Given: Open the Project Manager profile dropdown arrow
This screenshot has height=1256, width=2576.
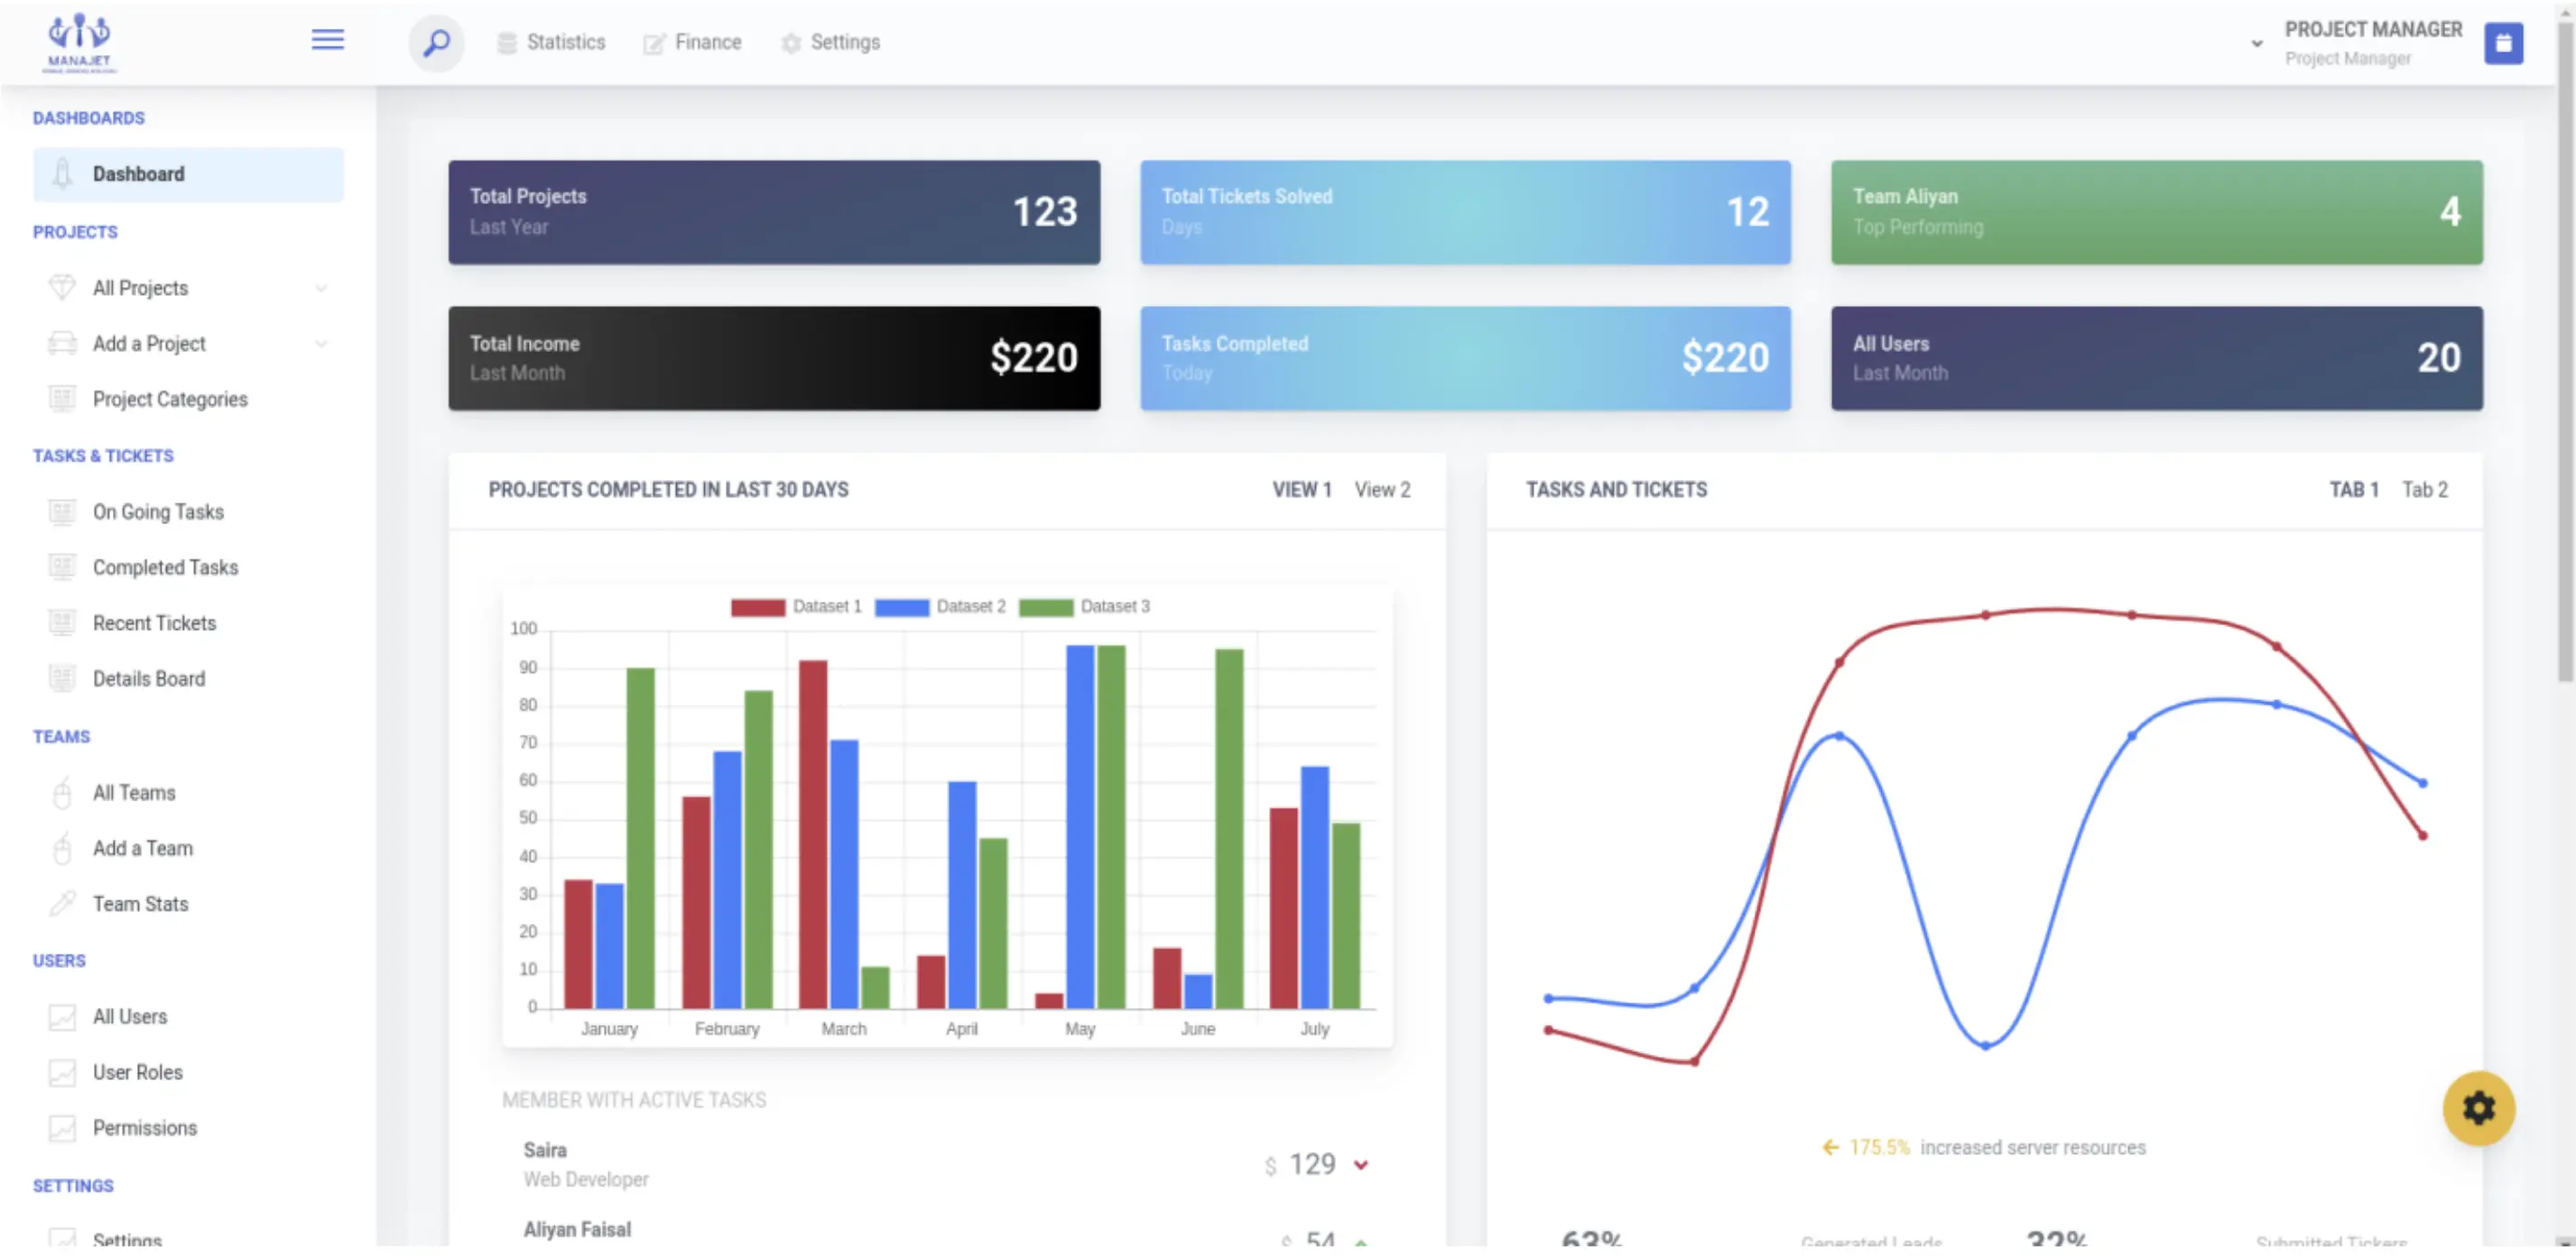Looking at the screenshot, I should (x=2256, y=43).
